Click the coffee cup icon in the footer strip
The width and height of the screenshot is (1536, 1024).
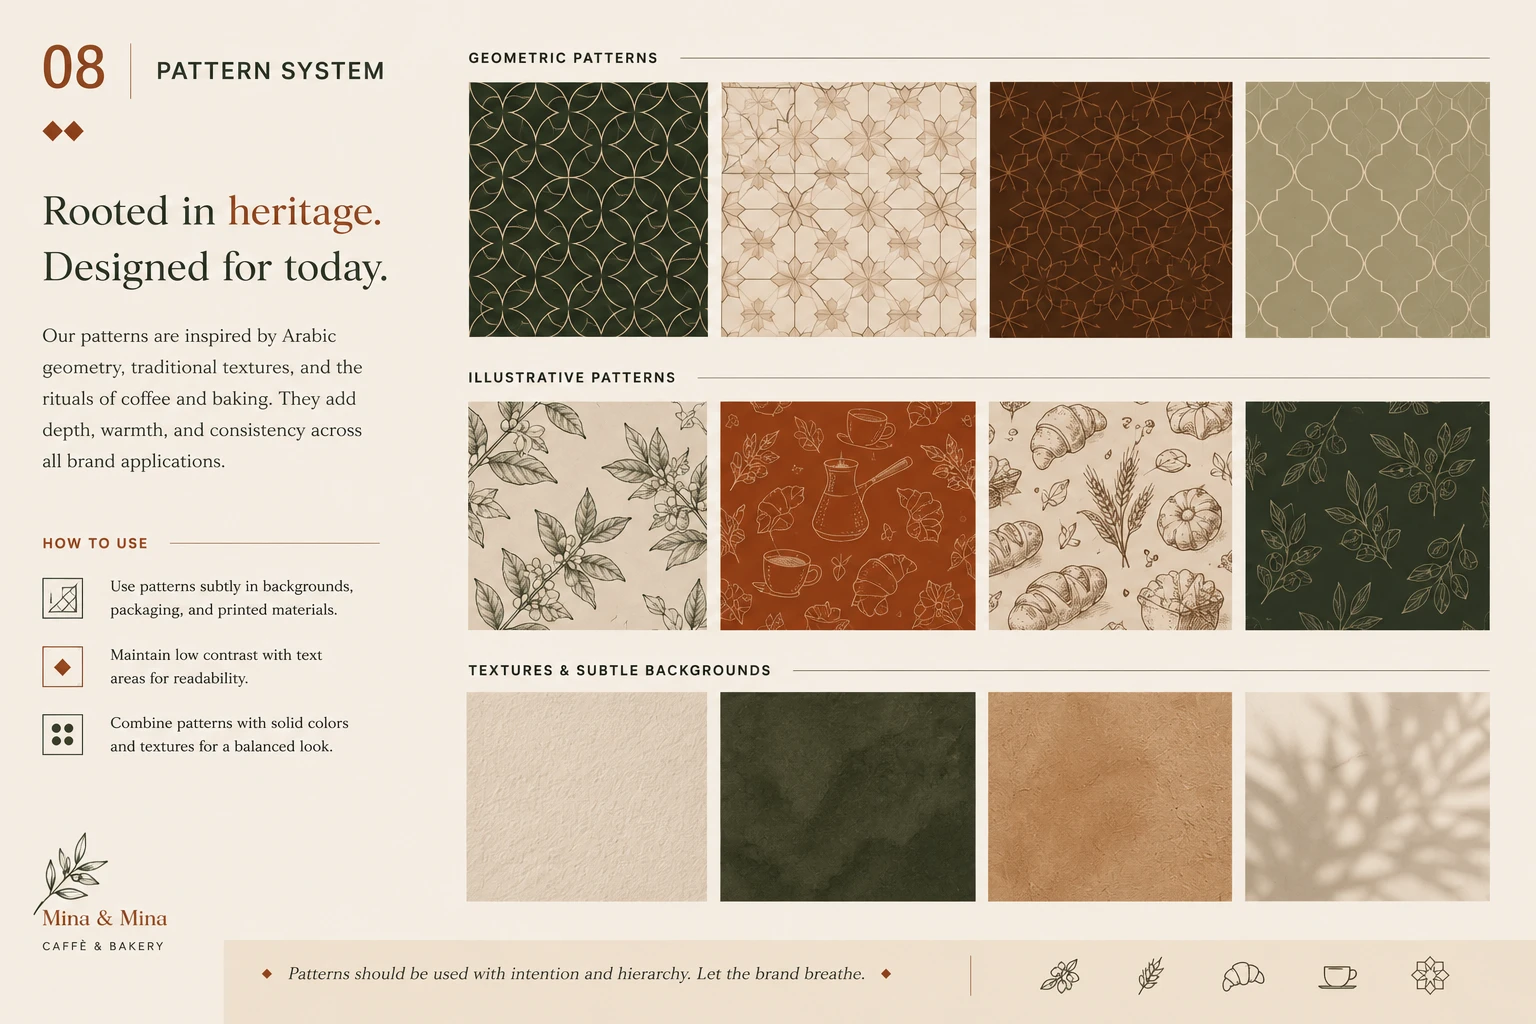click(1338, 976)
